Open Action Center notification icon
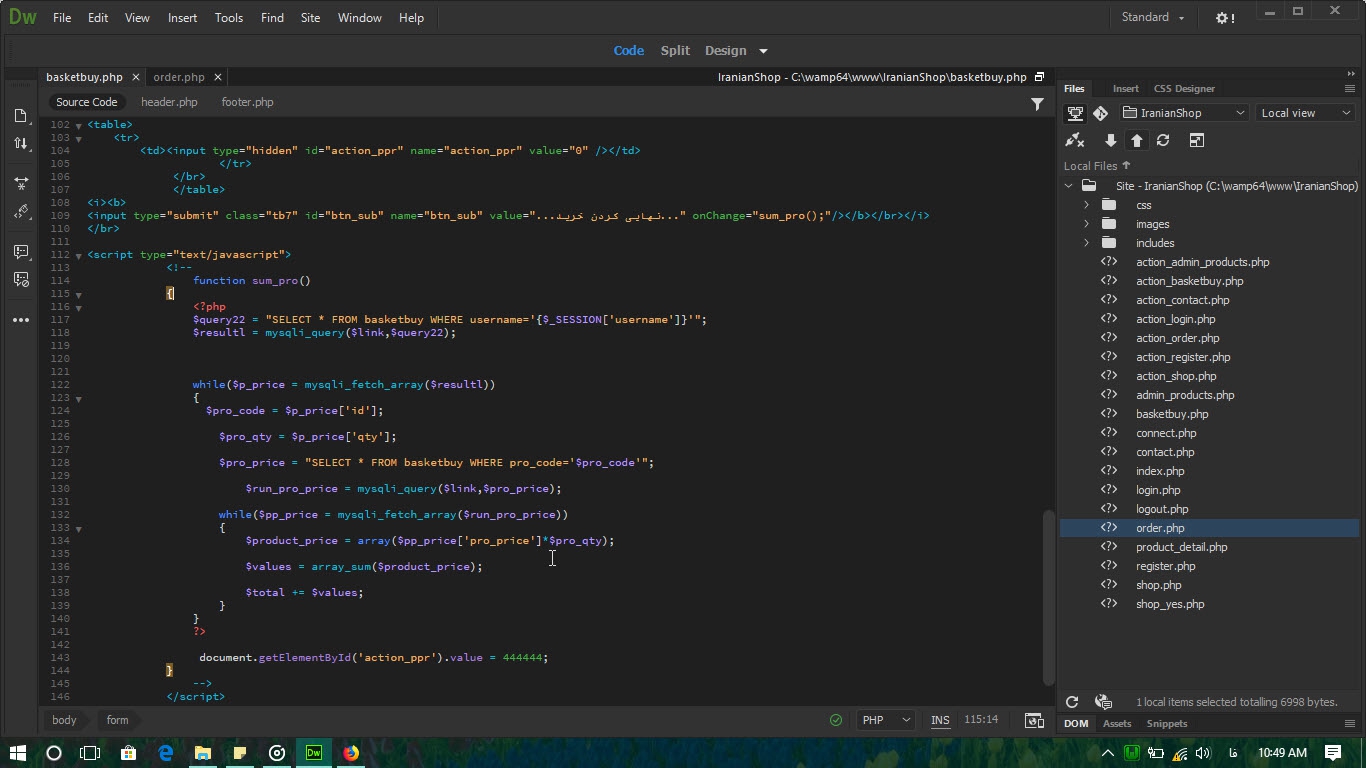 [x=1333, y=753]
